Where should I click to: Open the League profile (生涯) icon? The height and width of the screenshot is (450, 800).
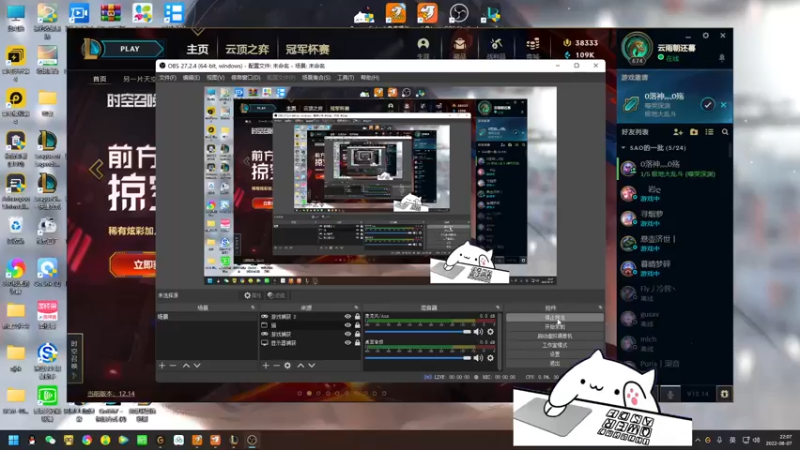click(423, 46)
